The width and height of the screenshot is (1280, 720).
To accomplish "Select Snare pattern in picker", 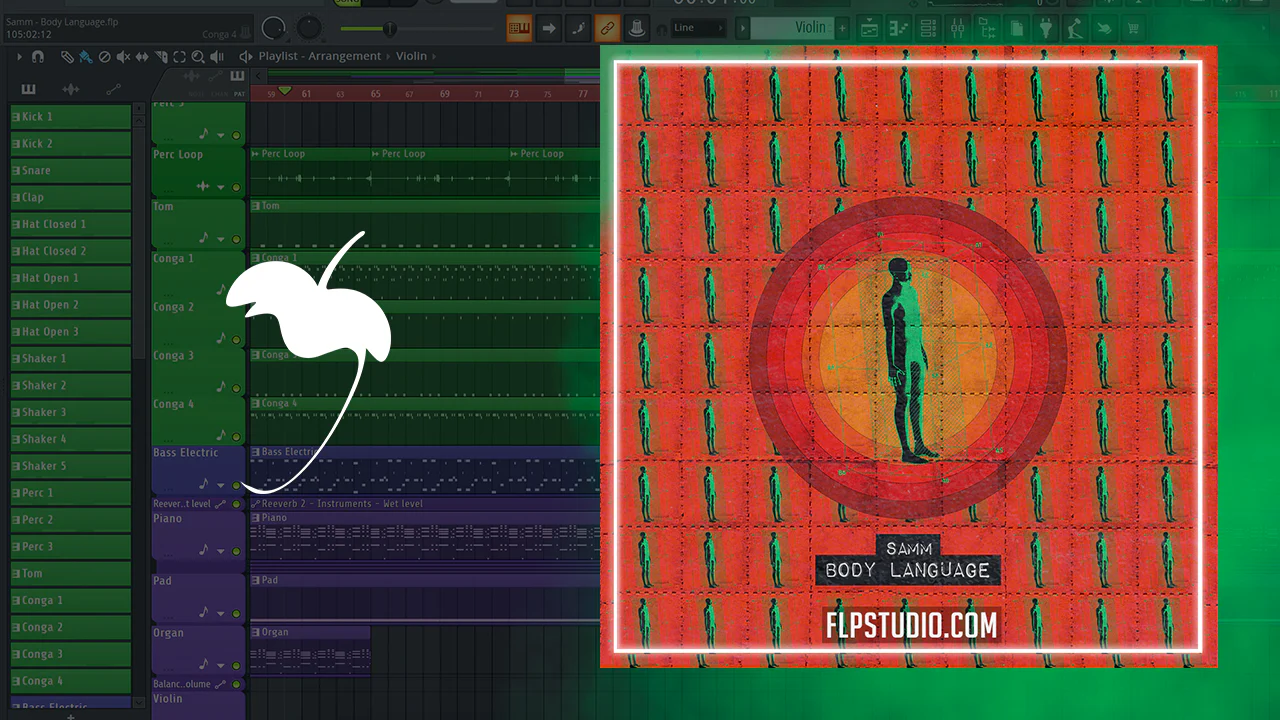I will pos(71,170).
